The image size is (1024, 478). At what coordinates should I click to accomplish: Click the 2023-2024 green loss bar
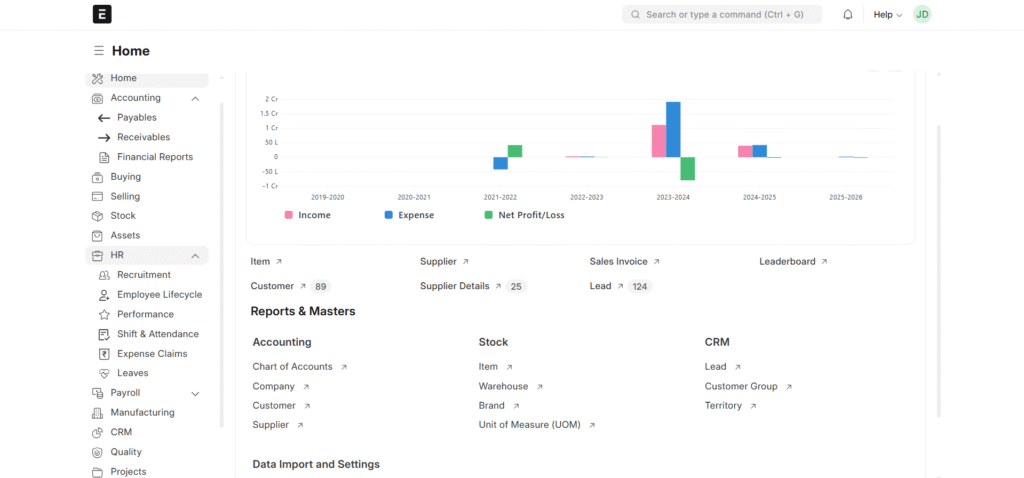pyautogui.click(x=688, y=168)
